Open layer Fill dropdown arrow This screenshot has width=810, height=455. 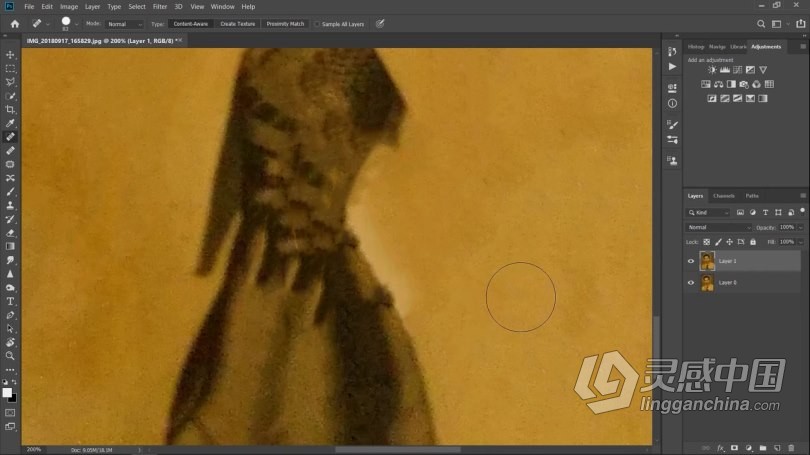801,242
